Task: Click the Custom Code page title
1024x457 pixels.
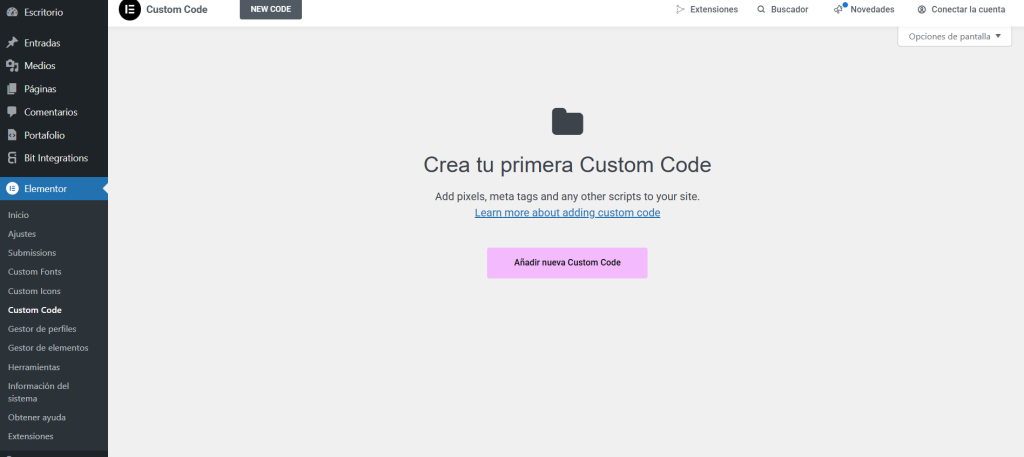Action: tap(176, 10)
